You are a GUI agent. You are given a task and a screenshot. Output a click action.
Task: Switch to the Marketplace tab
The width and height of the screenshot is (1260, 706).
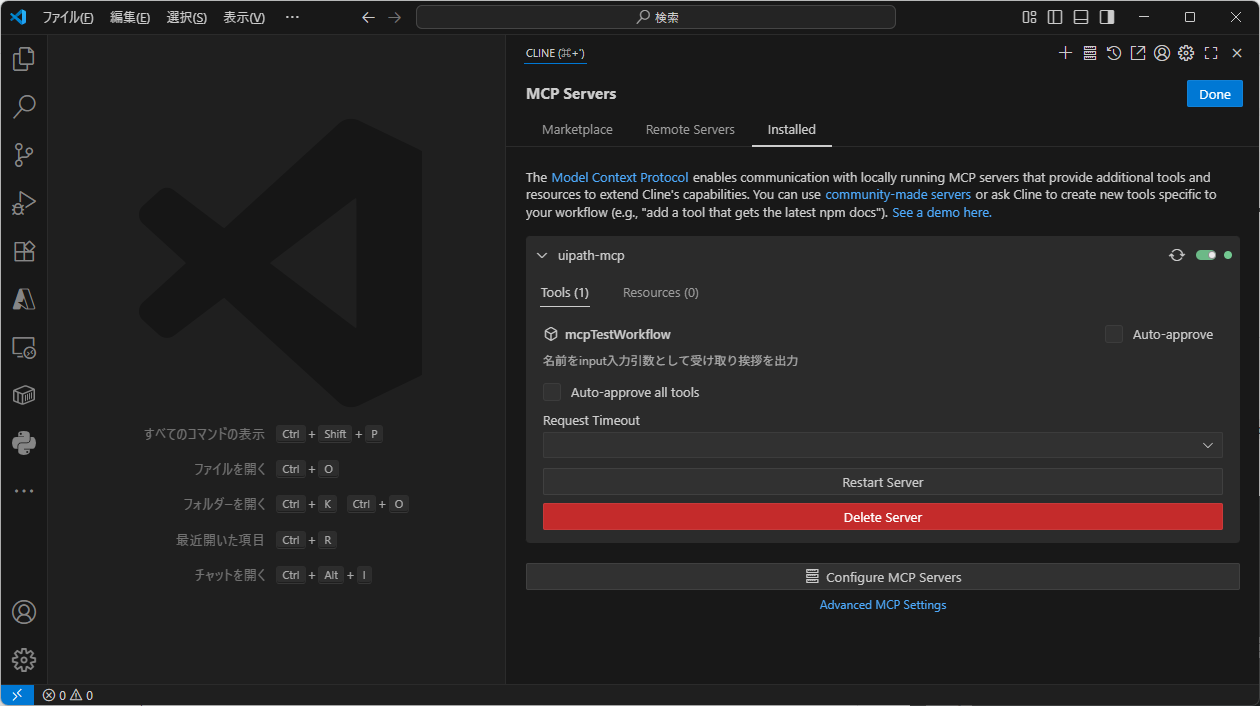pyautogui.click(x=577, y=130)
